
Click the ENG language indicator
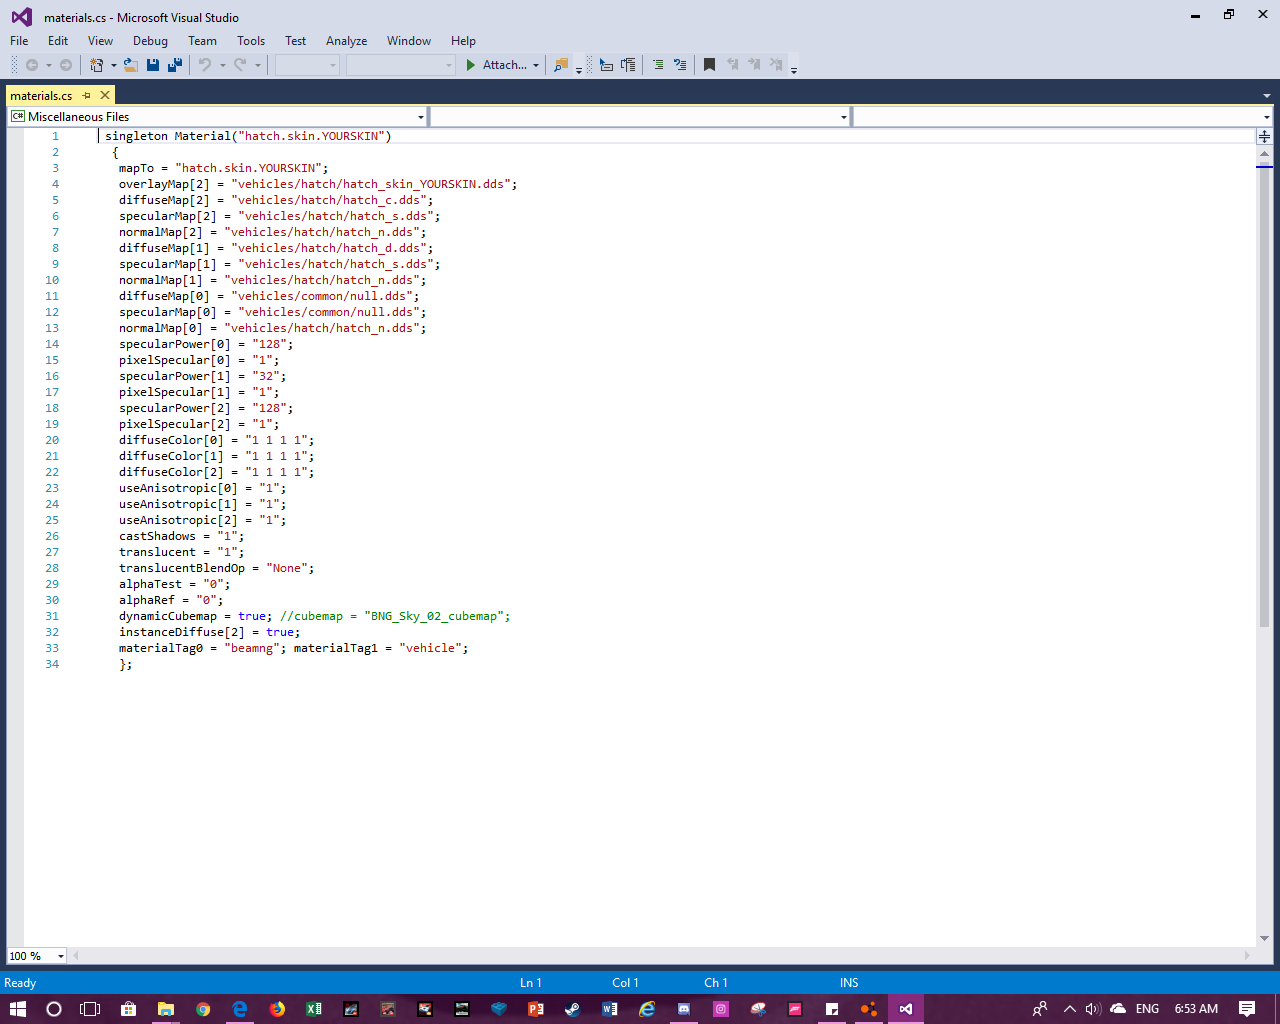point(1148,1008)
